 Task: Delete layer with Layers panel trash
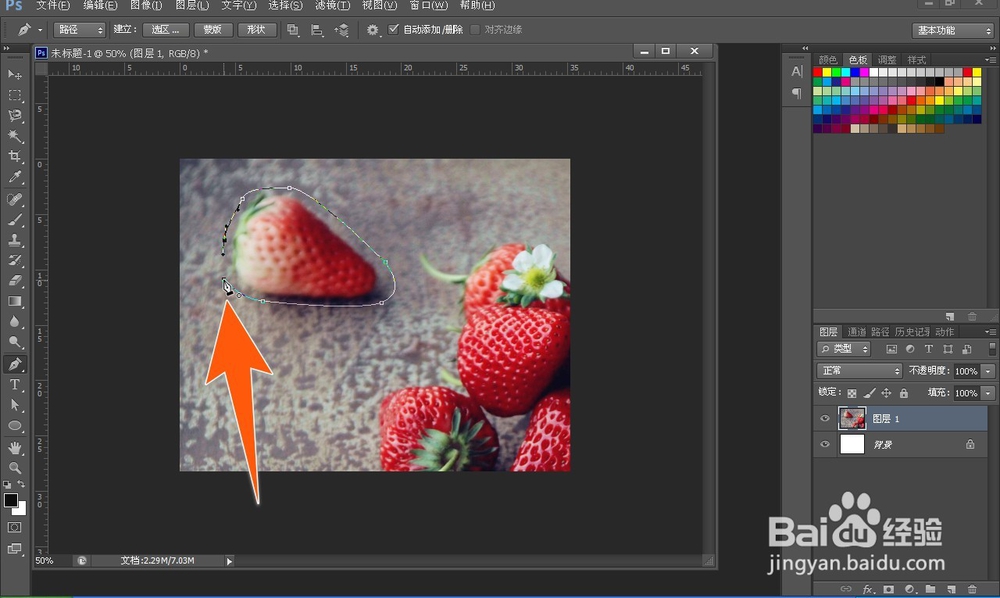pyautogui.click(x=972, y=589)
